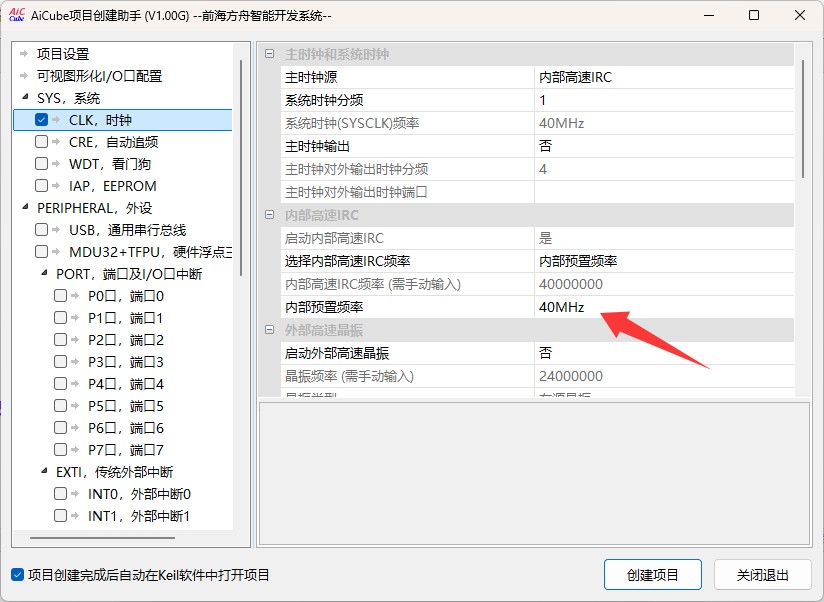Click the tree panel vertical scrollbar
This screenshot has height=602, width=824.
tap(241, 168)
